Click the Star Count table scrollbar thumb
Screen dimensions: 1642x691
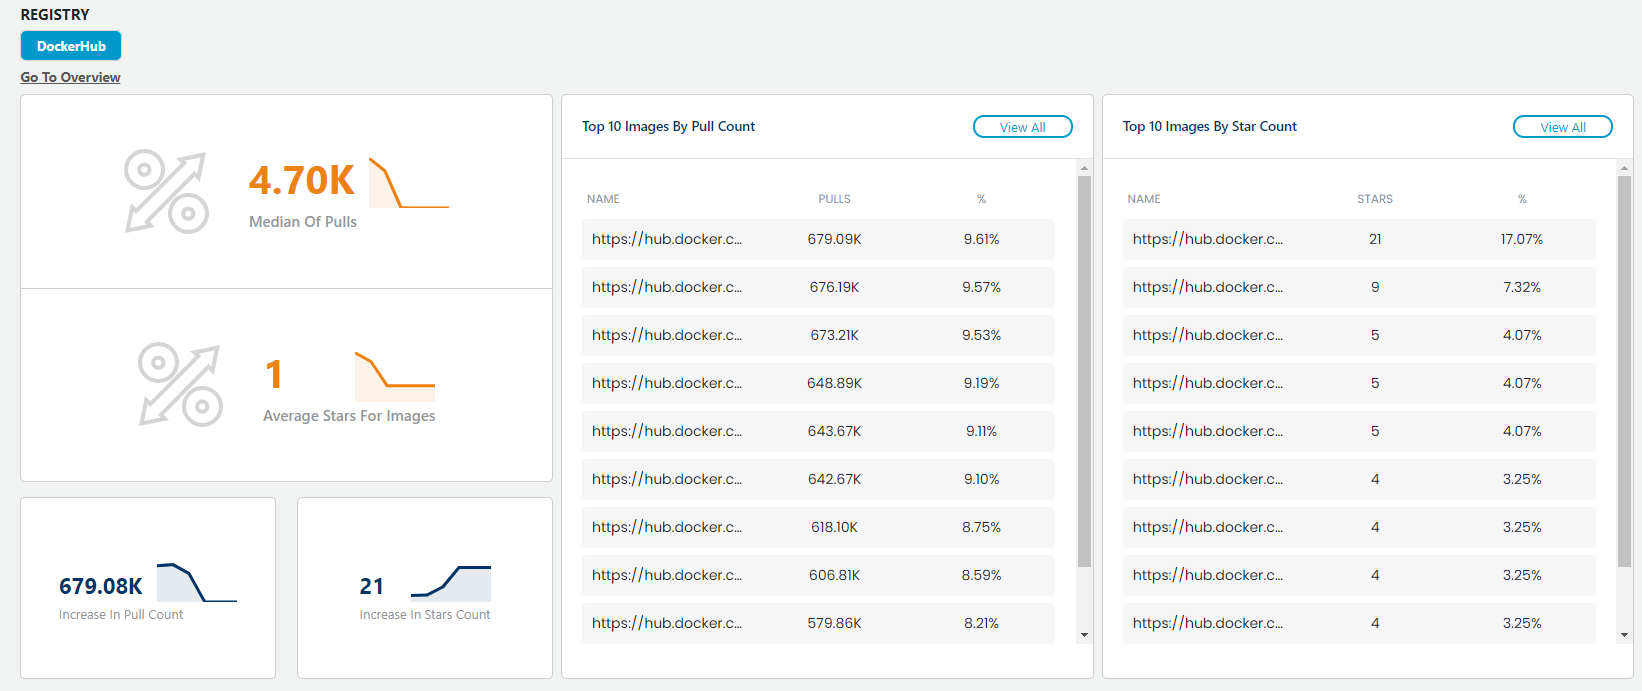tap(1624, 370)
